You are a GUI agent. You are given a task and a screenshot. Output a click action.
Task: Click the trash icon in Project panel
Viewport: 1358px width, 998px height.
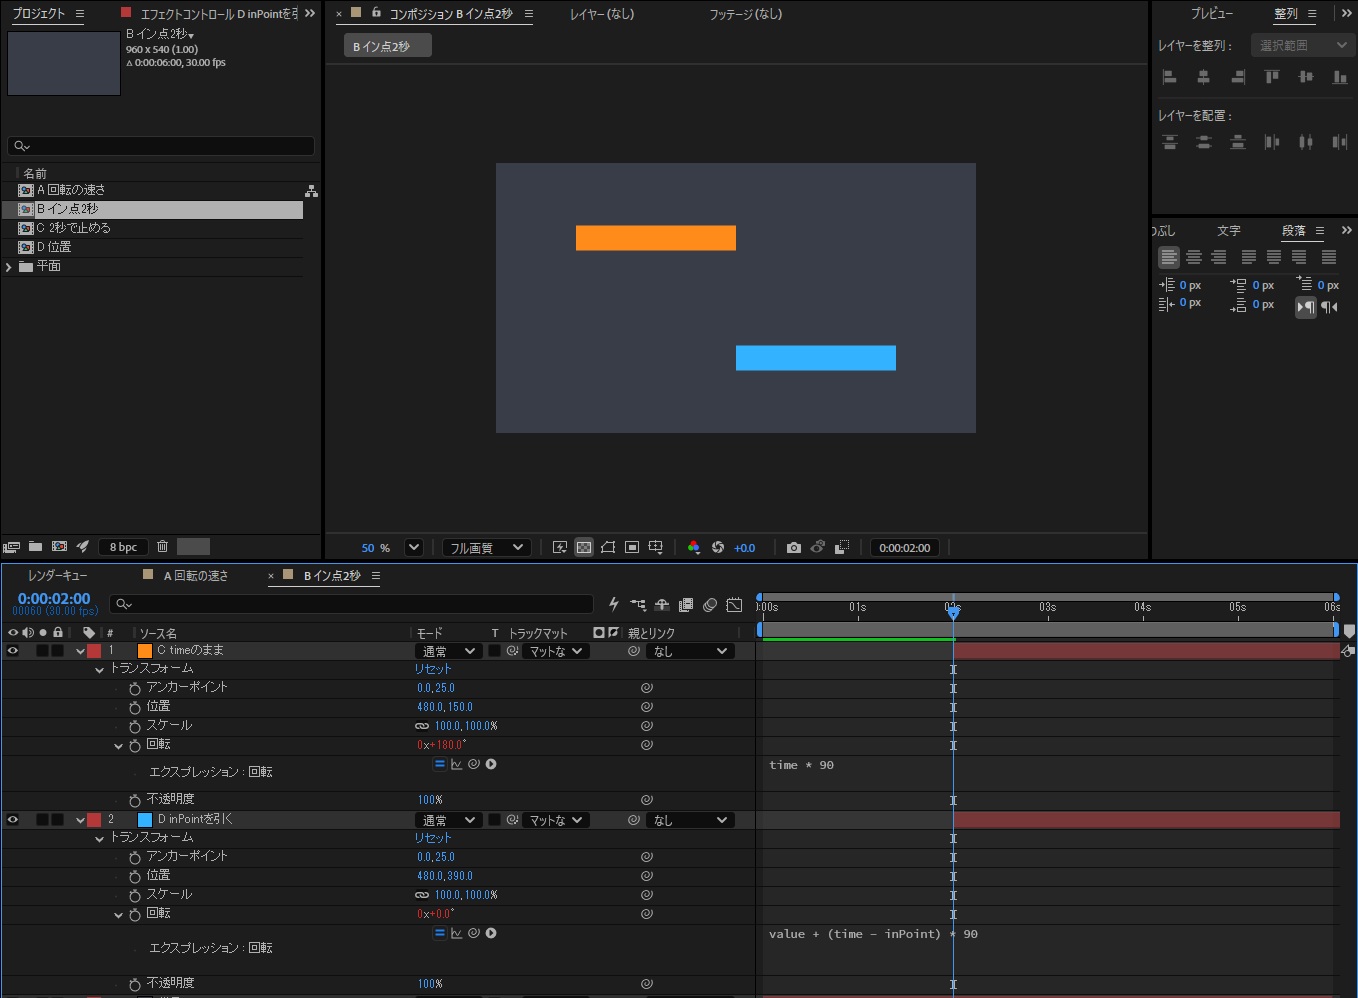162,547
